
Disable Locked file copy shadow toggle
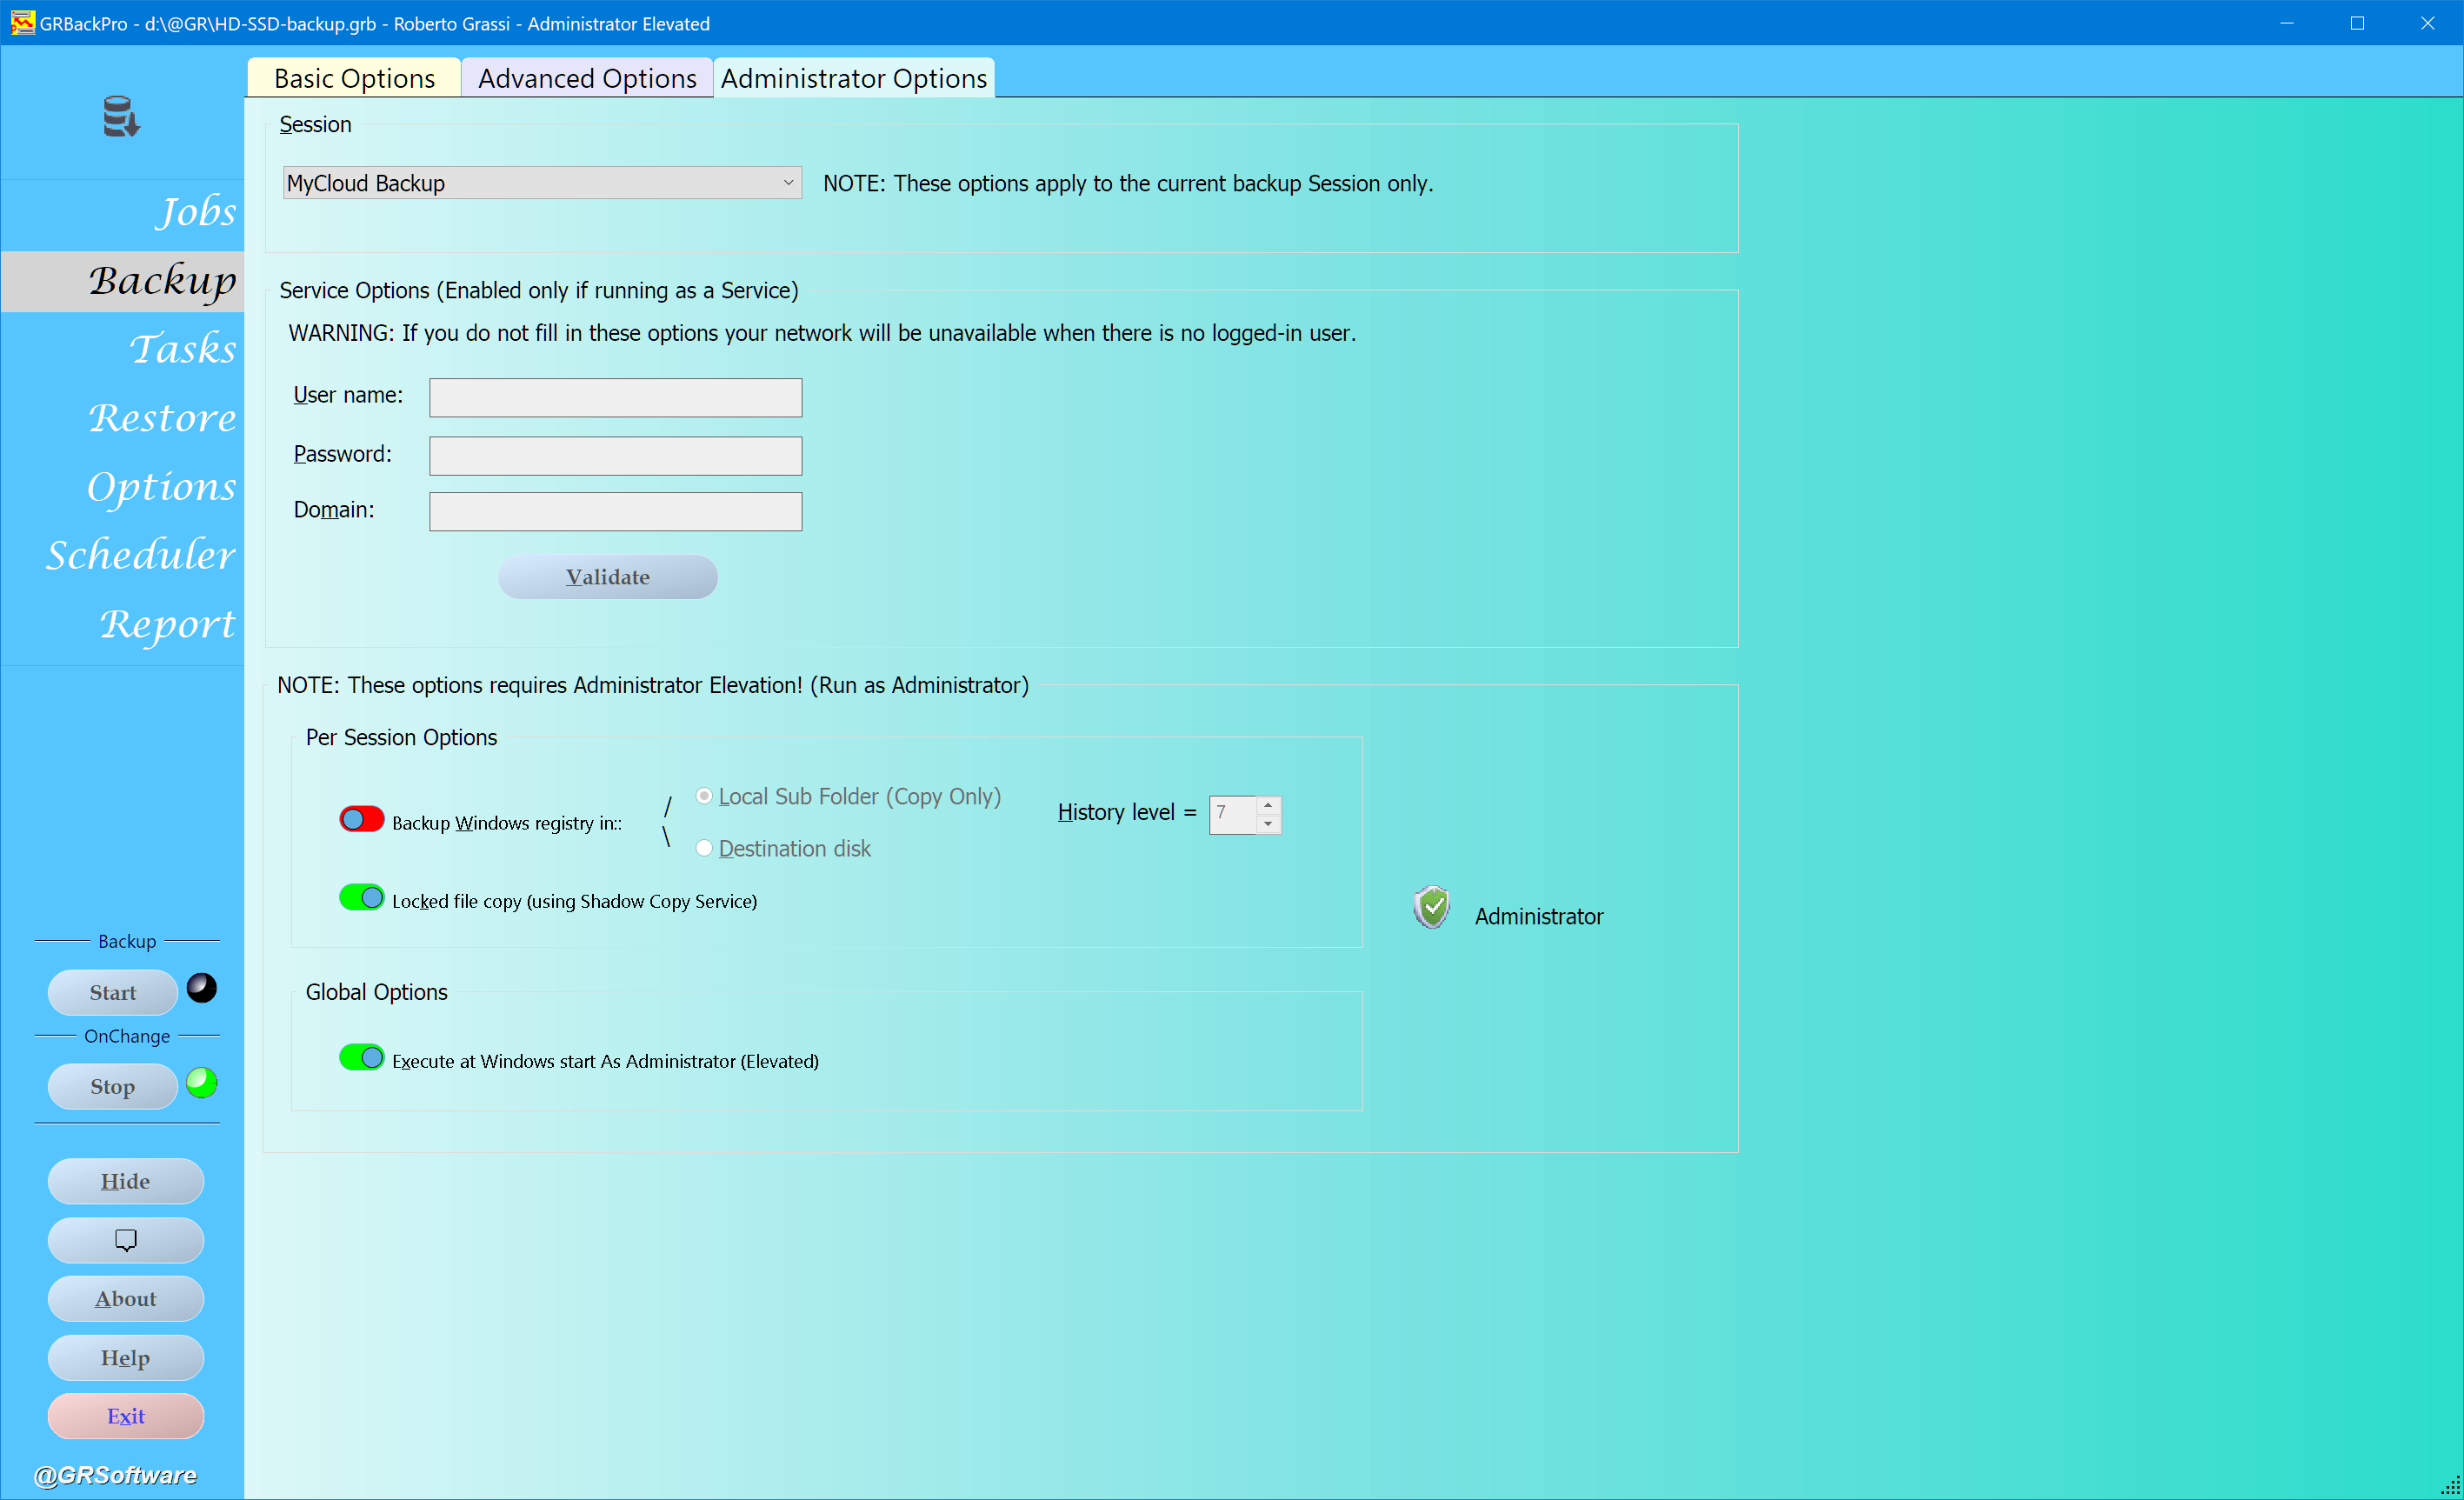pos(361,897)
